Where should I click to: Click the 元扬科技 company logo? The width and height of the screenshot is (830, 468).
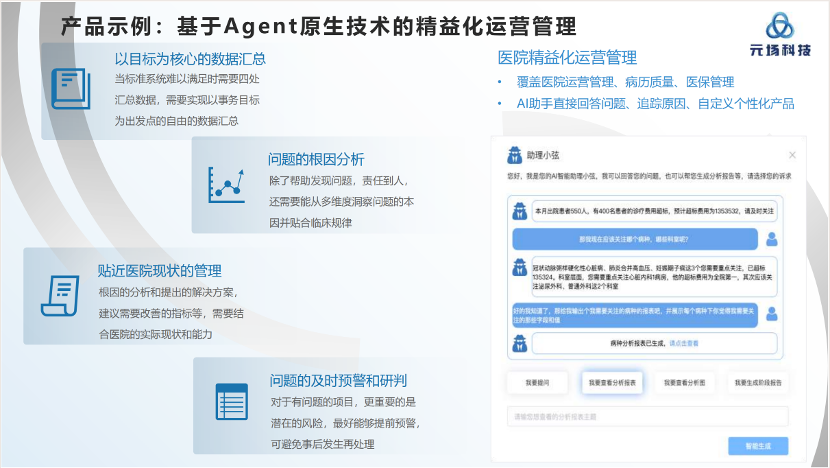point(780,35)
